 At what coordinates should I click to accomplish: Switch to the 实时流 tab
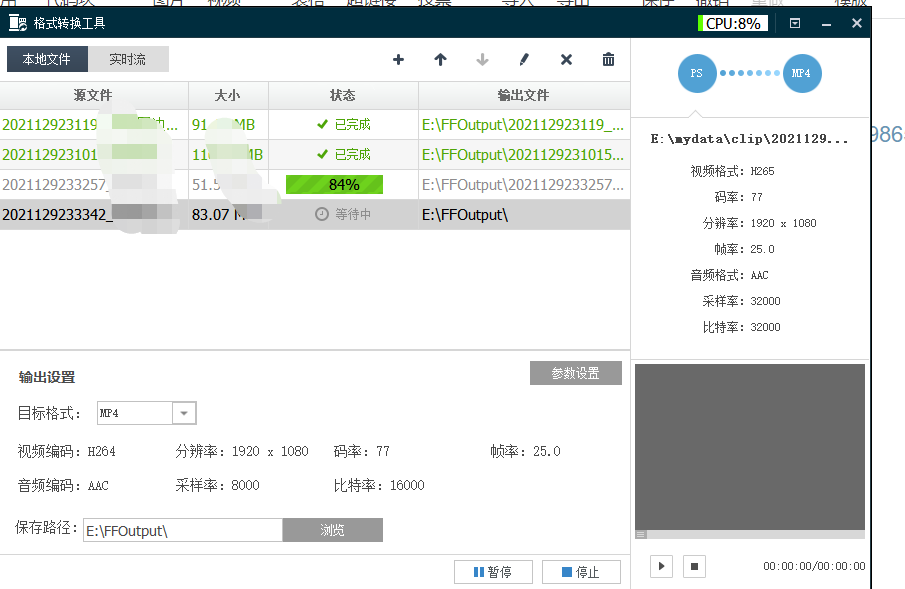tap(128, 59)
